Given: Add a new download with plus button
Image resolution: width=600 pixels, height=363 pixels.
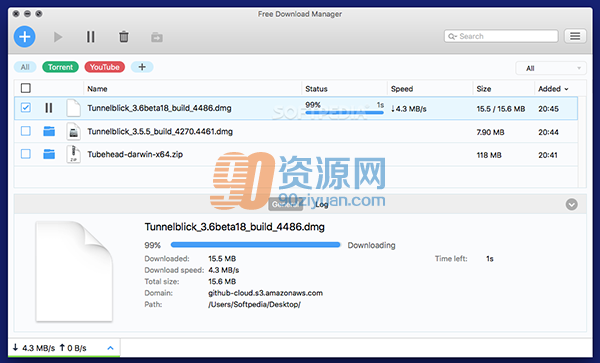Looking at the screenshot, I should [25, 37].
